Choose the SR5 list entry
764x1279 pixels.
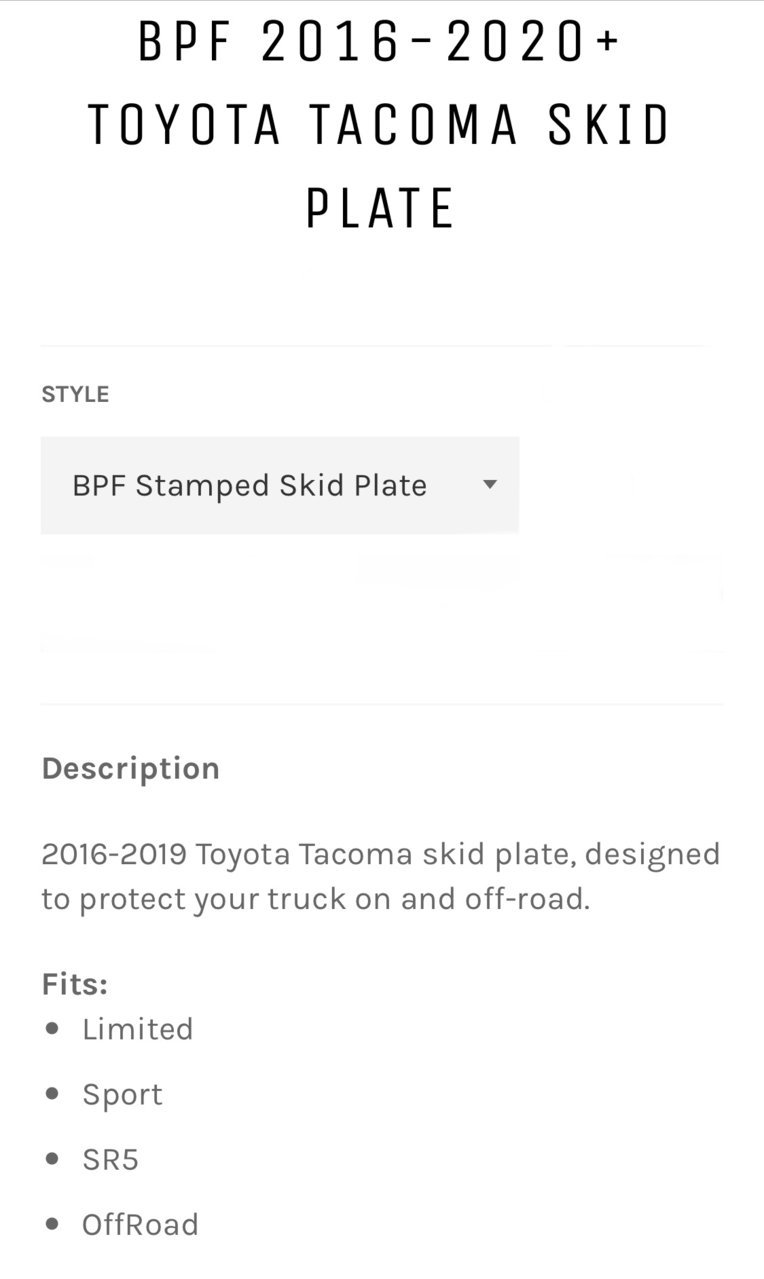point(110,1160)
